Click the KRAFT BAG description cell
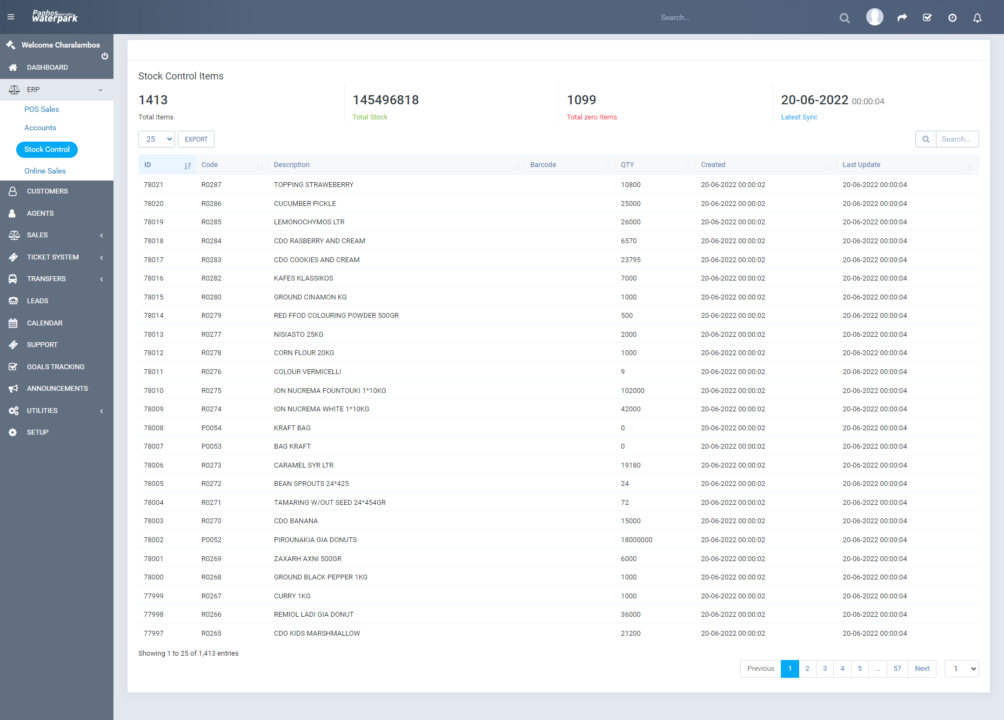This screenshot has height=720, width=1004. coord(292,428)
